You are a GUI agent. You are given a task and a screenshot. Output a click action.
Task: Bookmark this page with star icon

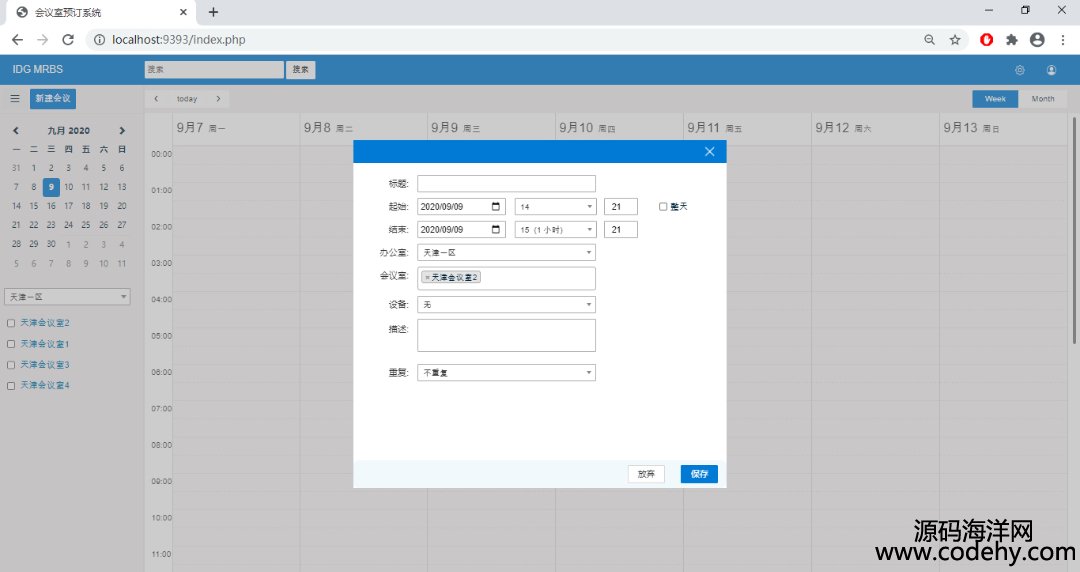(955, 40)
